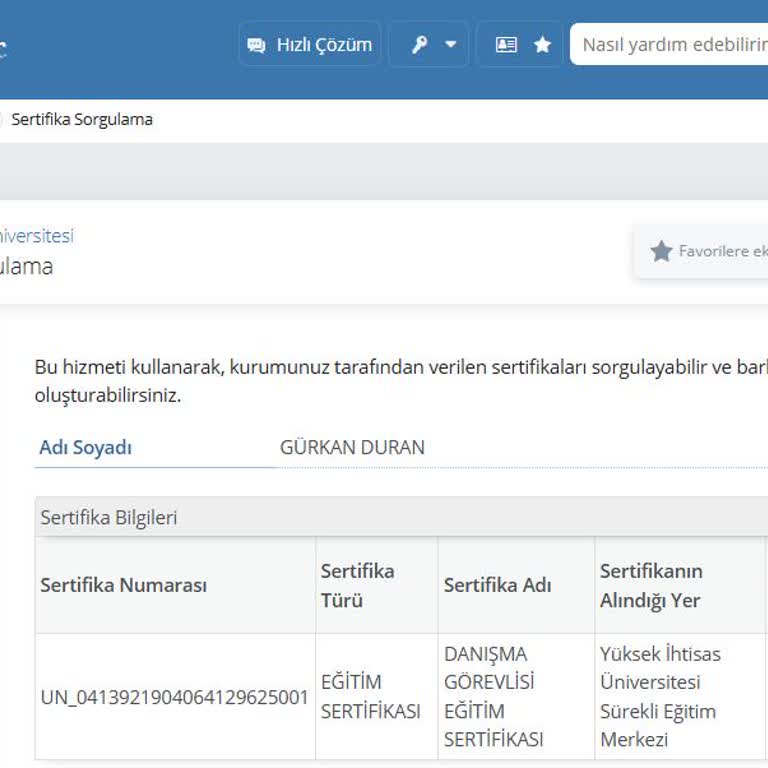Expand the dropdown arrow next to the key icon
Screen dimensions: 768x768
coord(451,45)
